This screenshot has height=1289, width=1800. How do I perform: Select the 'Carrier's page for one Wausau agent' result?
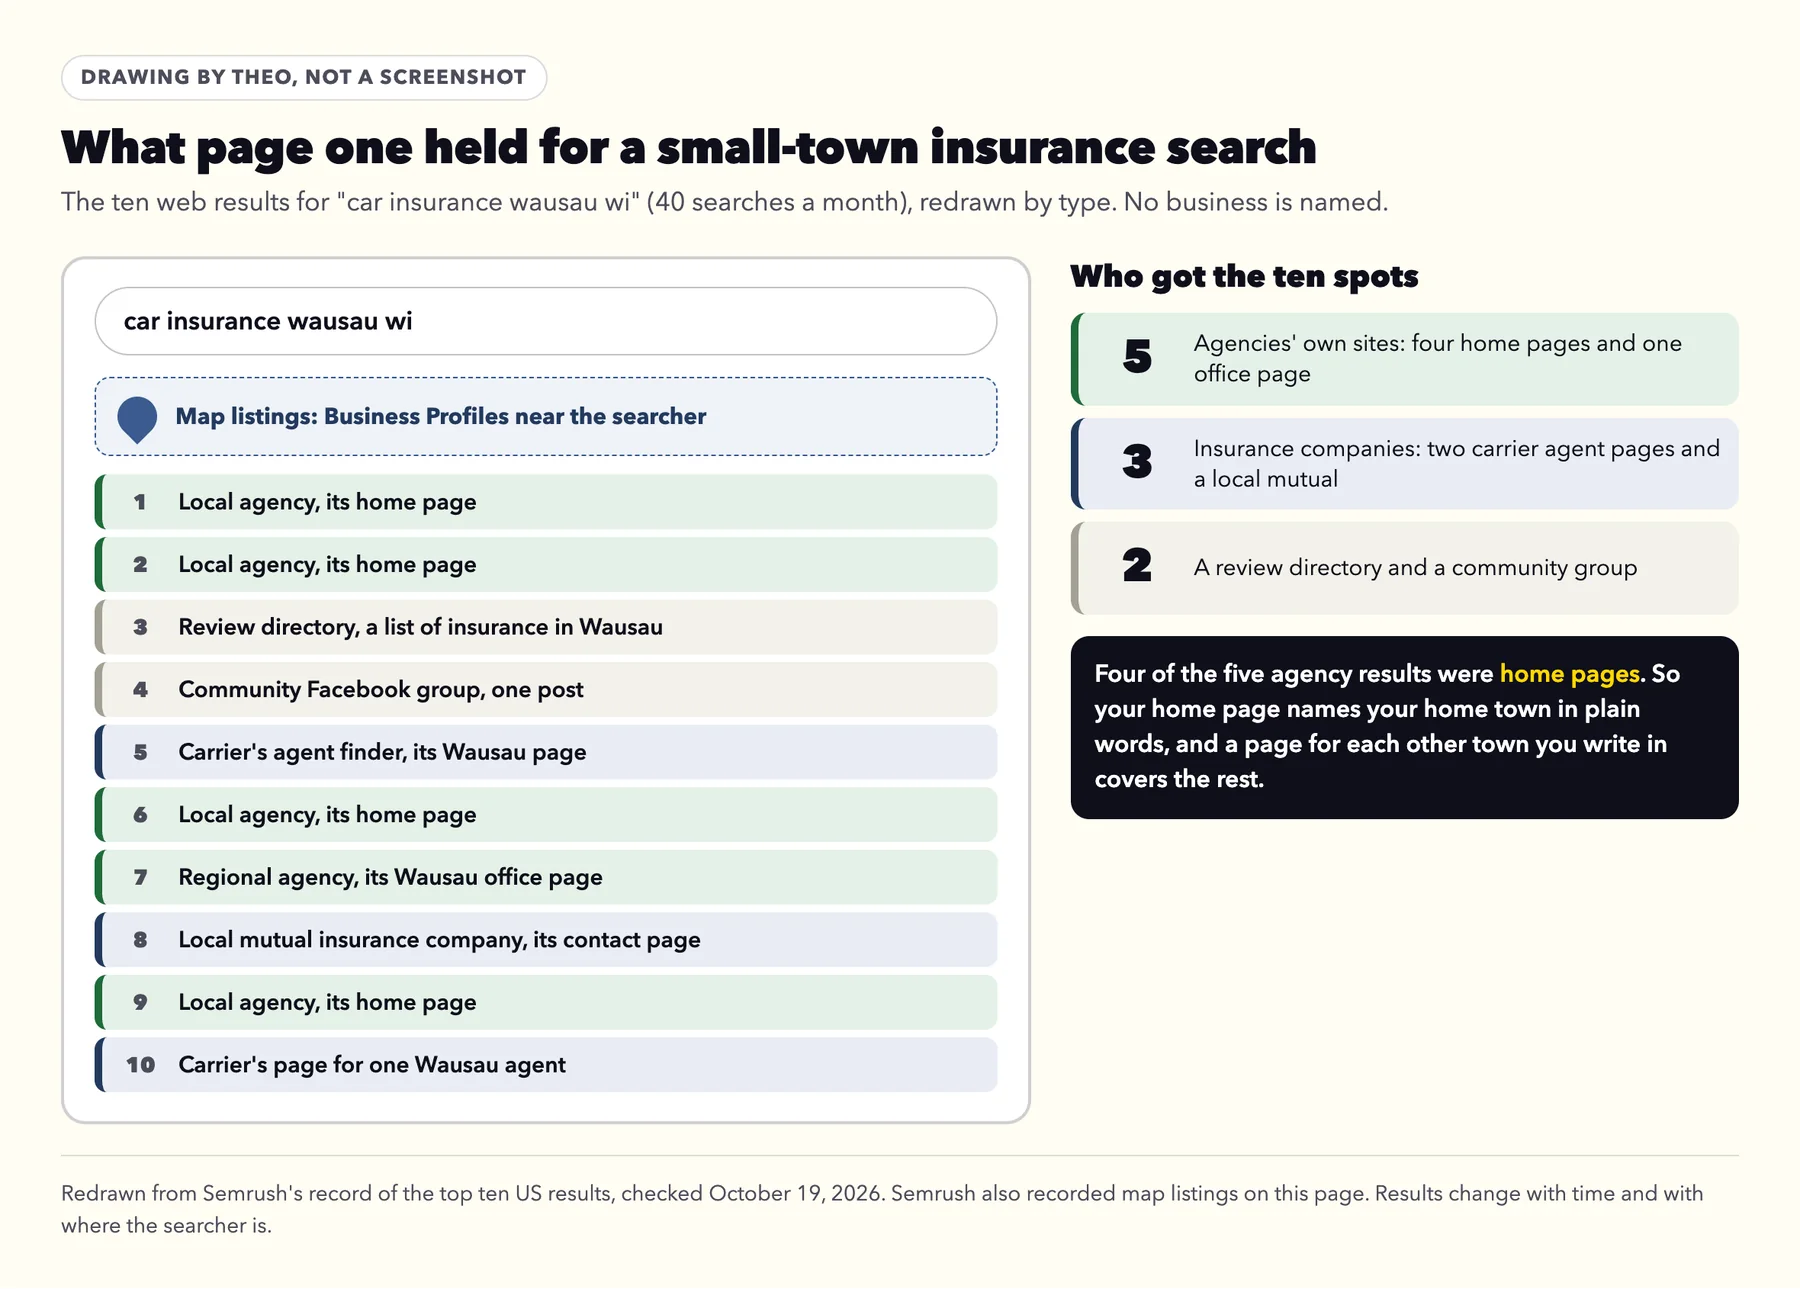click(x=546, y=1065)
